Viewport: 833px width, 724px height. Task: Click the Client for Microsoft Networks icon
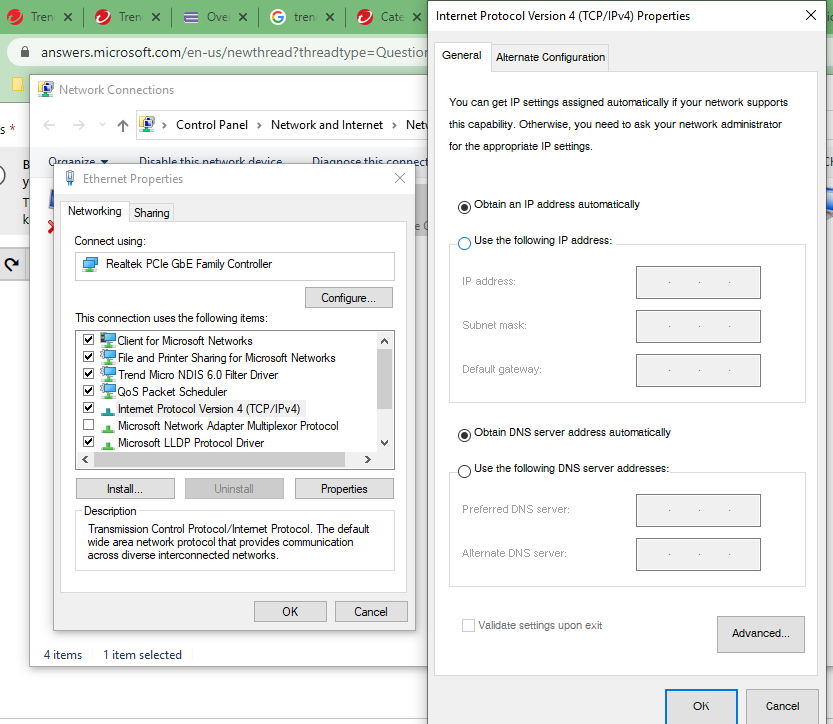(x=108, y=340)
